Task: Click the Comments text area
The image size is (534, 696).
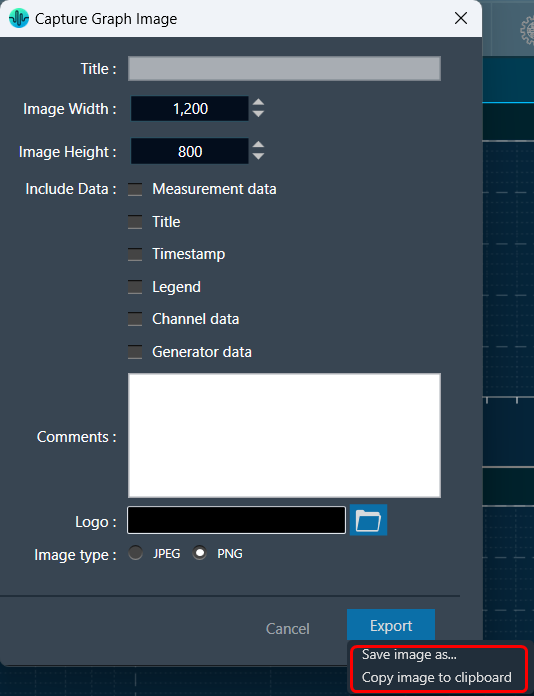Action: tap(284, 435)
